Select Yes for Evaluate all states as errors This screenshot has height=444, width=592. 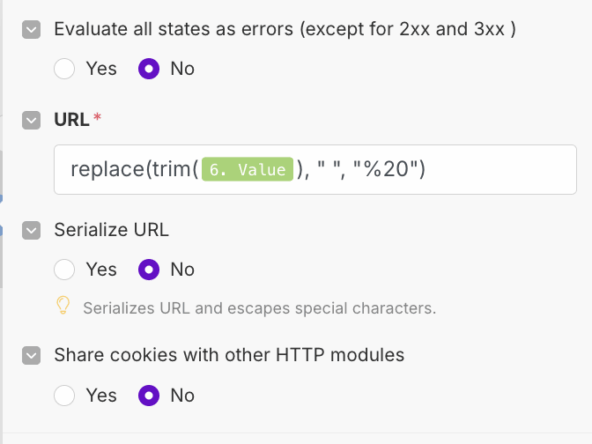click(x=64, y=69)
